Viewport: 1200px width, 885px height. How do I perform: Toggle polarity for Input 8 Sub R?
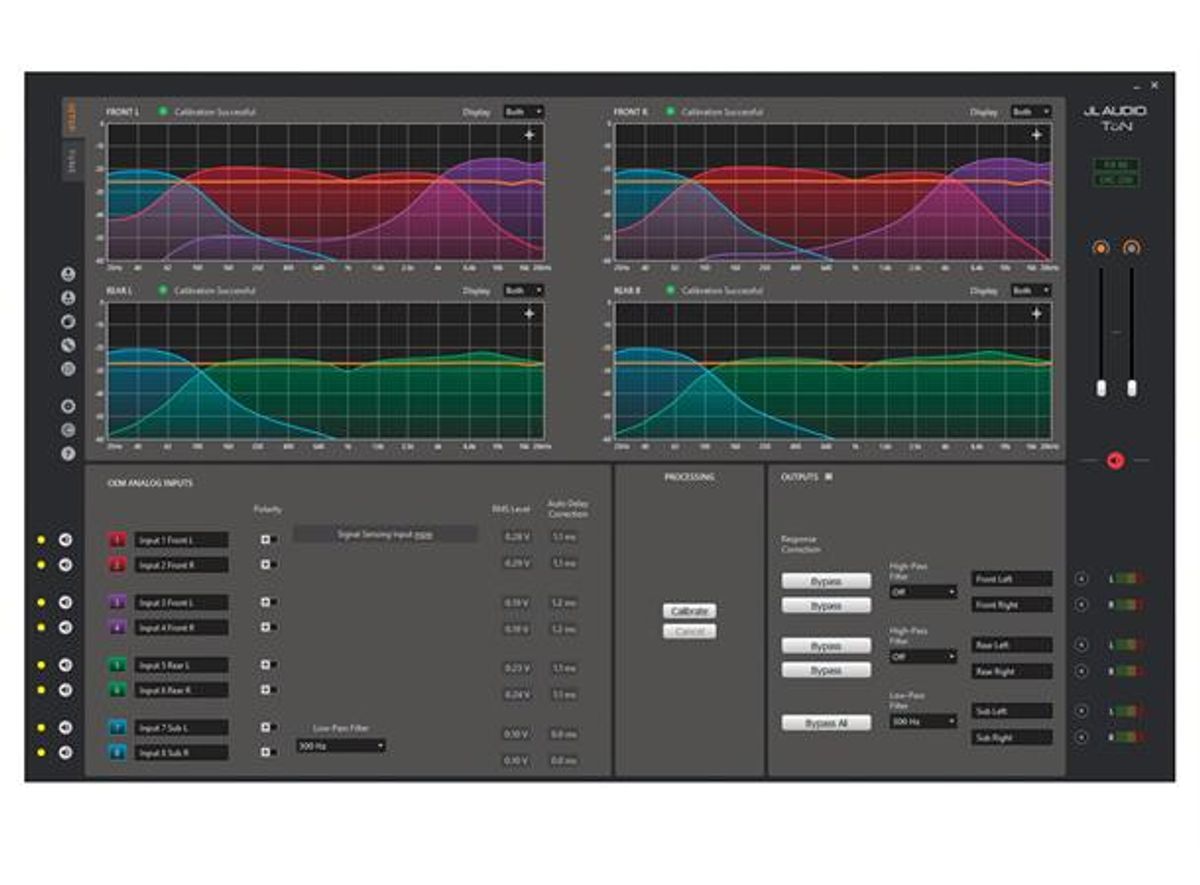tap(267, 752)
